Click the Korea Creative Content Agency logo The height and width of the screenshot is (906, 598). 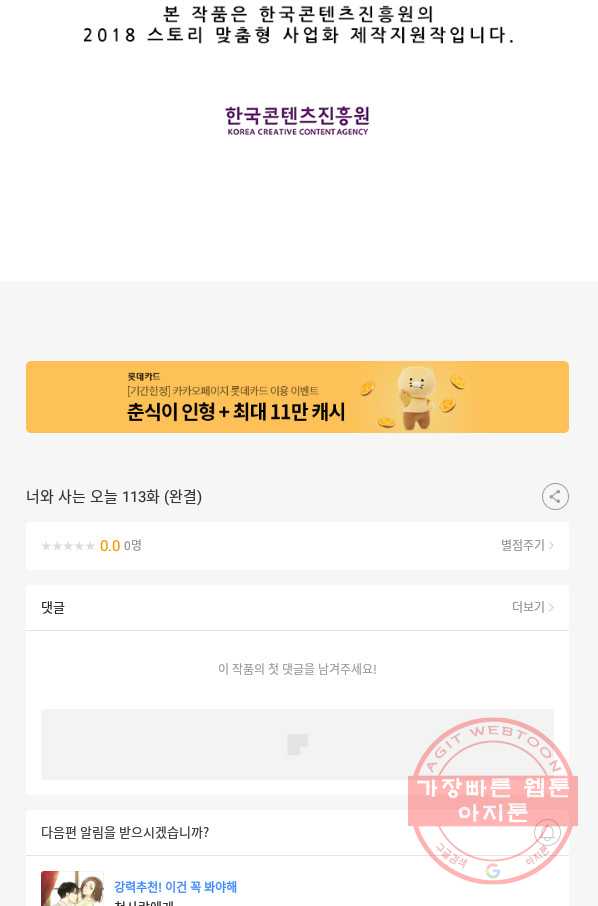tap(298, 121)
